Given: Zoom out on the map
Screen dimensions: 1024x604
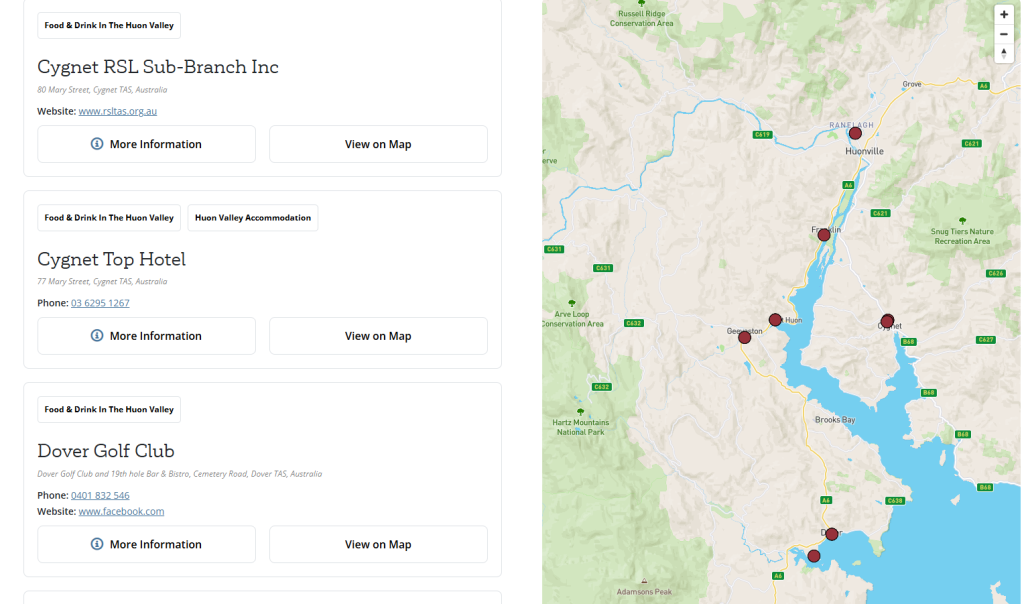Looking at the screenshot, I should [x=1004, y=33].
